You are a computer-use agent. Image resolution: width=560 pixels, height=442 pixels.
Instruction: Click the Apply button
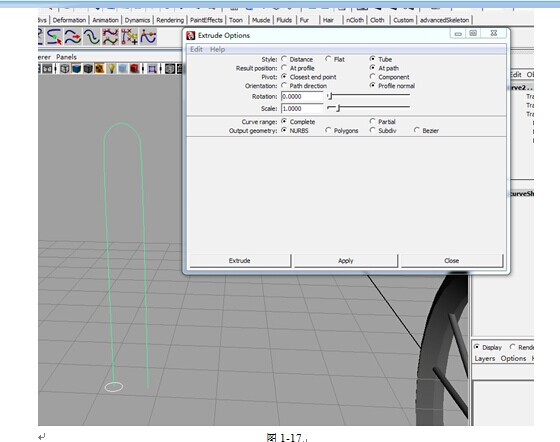click(x=345, y=261)
